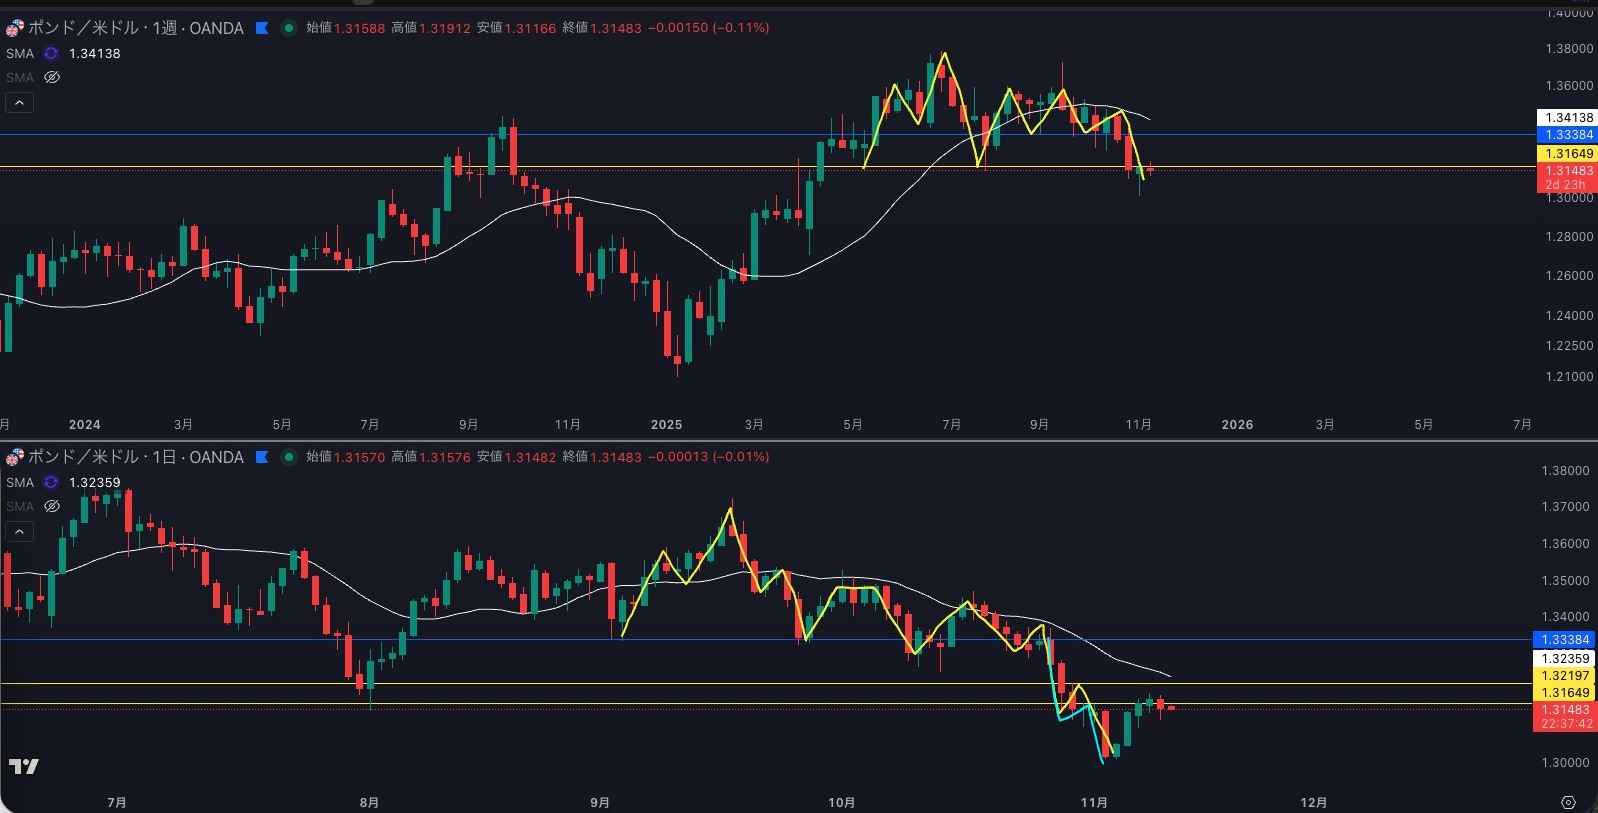1598x813 pixels.
Task: Open chart settings gear at bottom right
Action: [x=1568, y=802]
